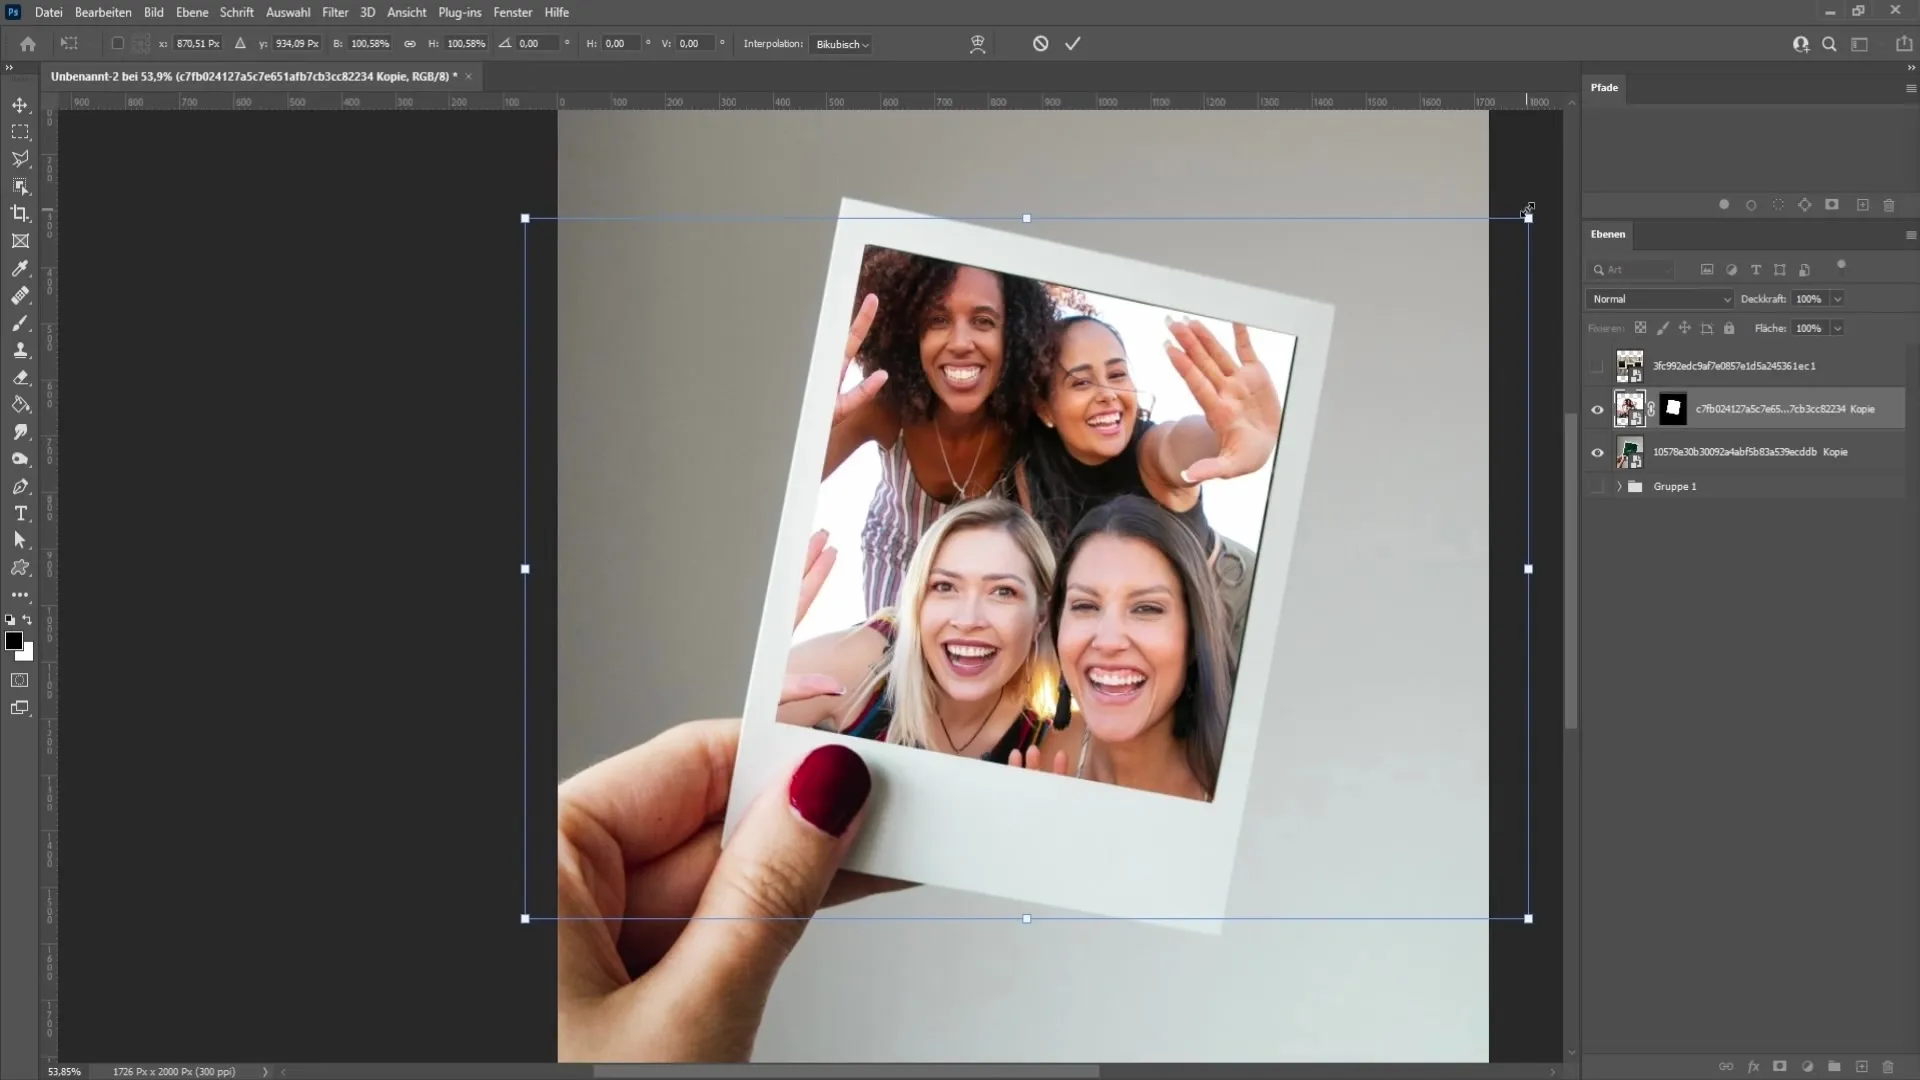The width and height of the screenshot is (1920, 1080).
Task: Switch to the Ebenen tab
Action: click(1608, 234)
